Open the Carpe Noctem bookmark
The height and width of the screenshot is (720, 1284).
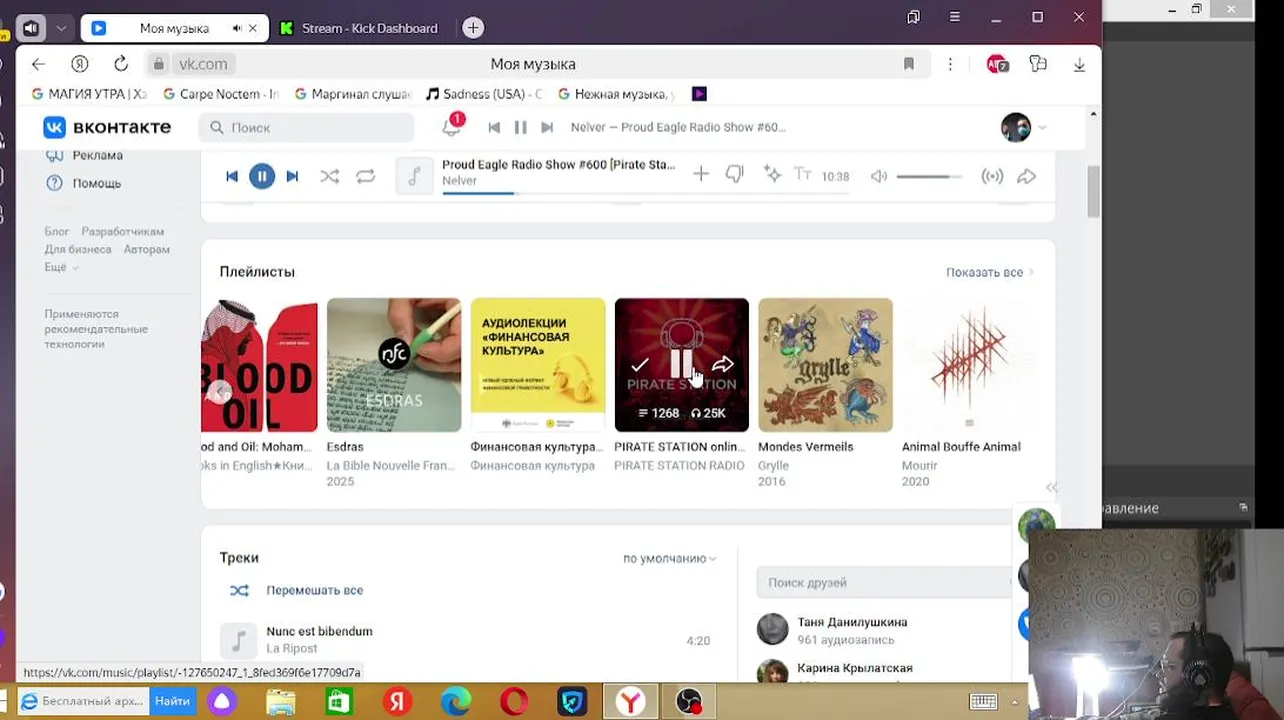pos(221,94)
